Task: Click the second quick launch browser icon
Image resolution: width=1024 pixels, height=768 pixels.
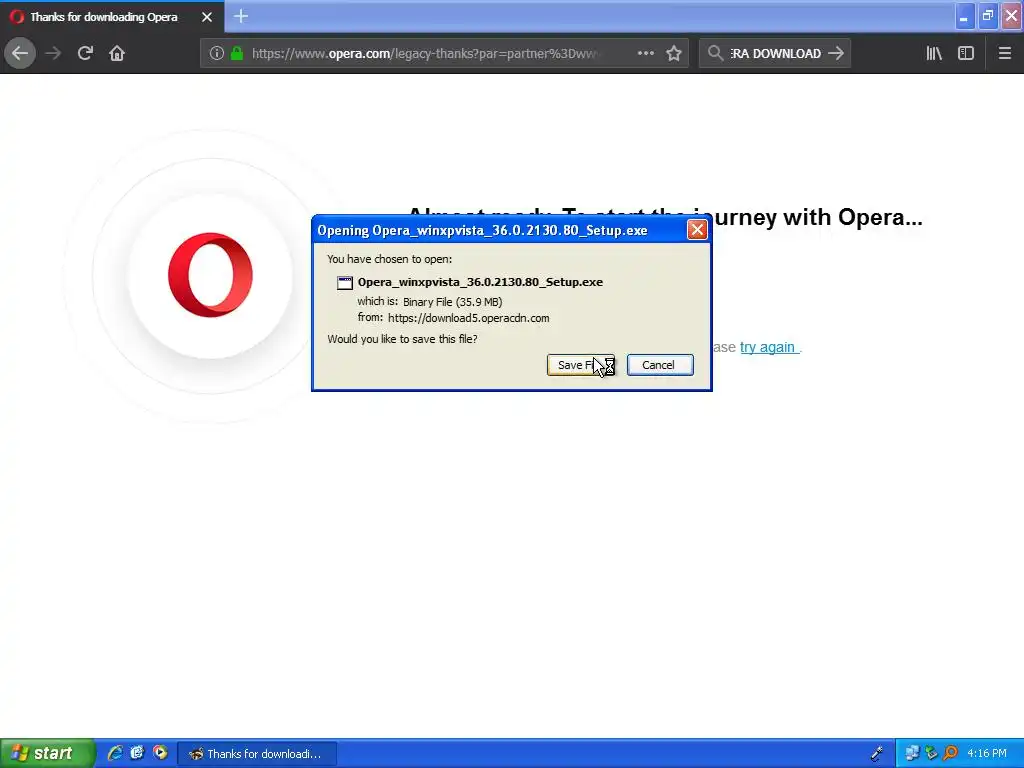Action: click(137, 754)
